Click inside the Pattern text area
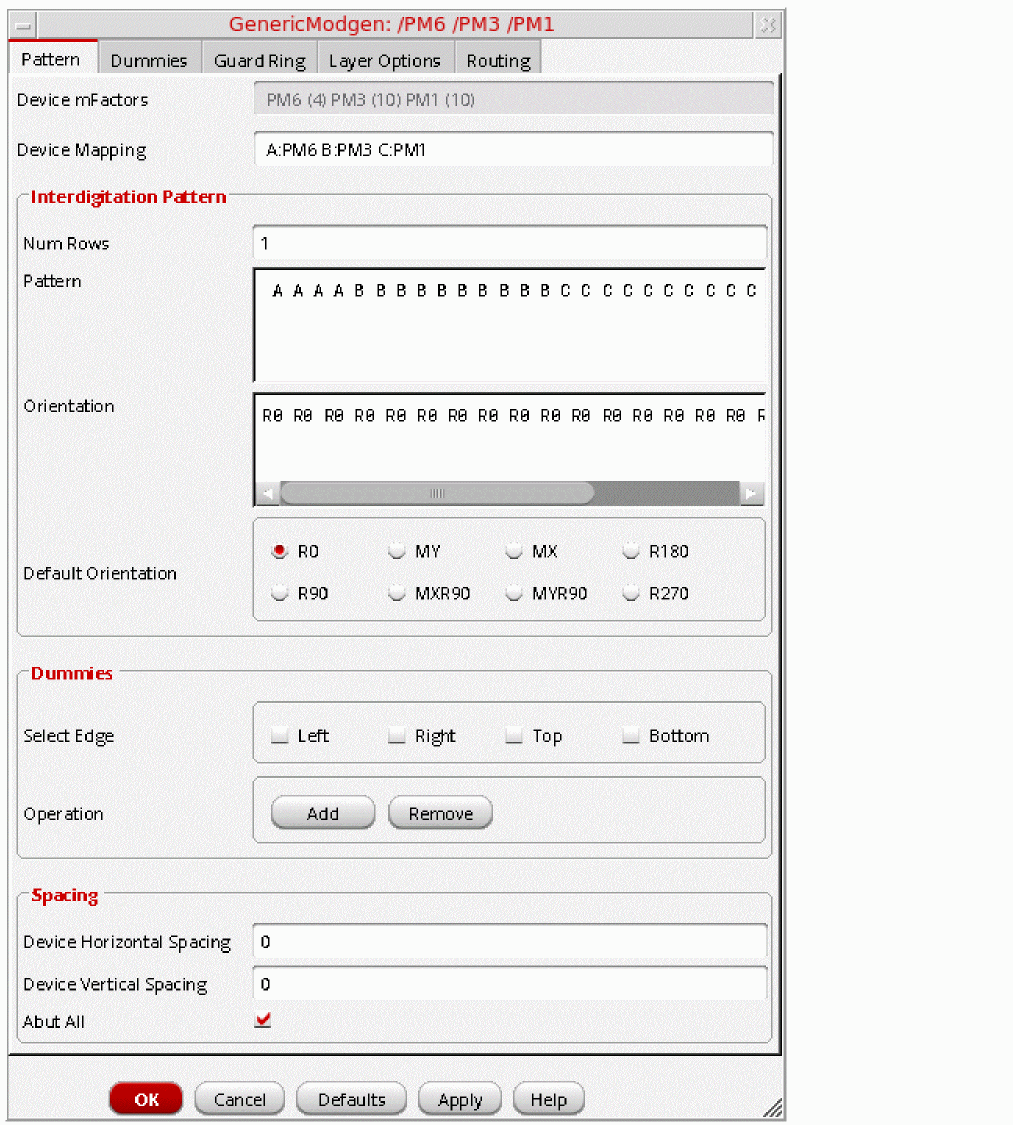This screenshot has width=1013, height=1125. pyautogui.click(x=510, y=325)
